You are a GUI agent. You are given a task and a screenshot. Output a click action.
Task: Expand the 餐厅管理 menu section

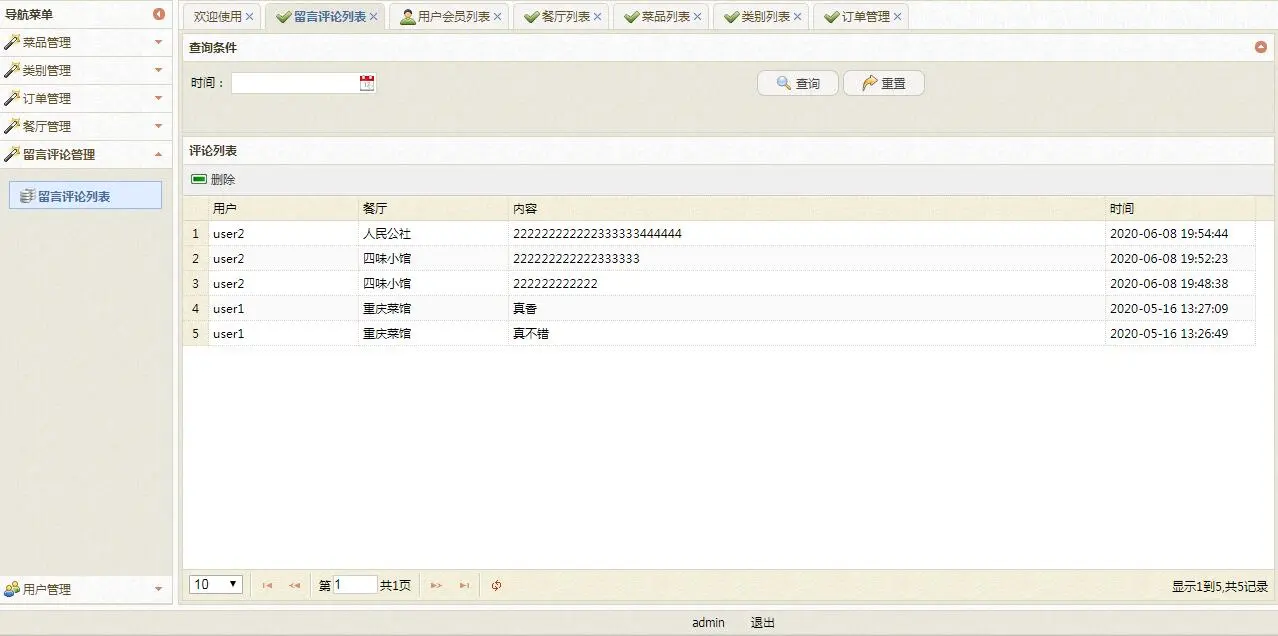[x=158, y=126]
